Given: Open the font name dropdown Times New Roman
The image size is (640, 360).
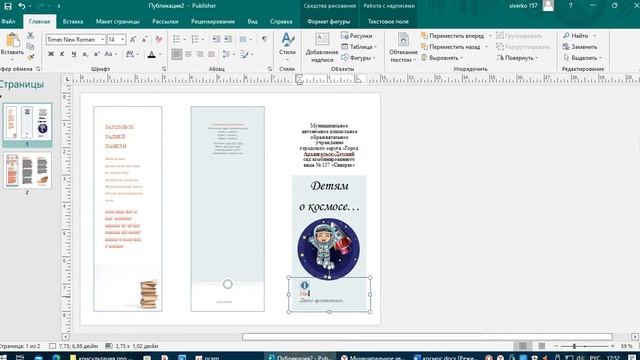Looking at the screenshot, I should click(x=102, y=40).
